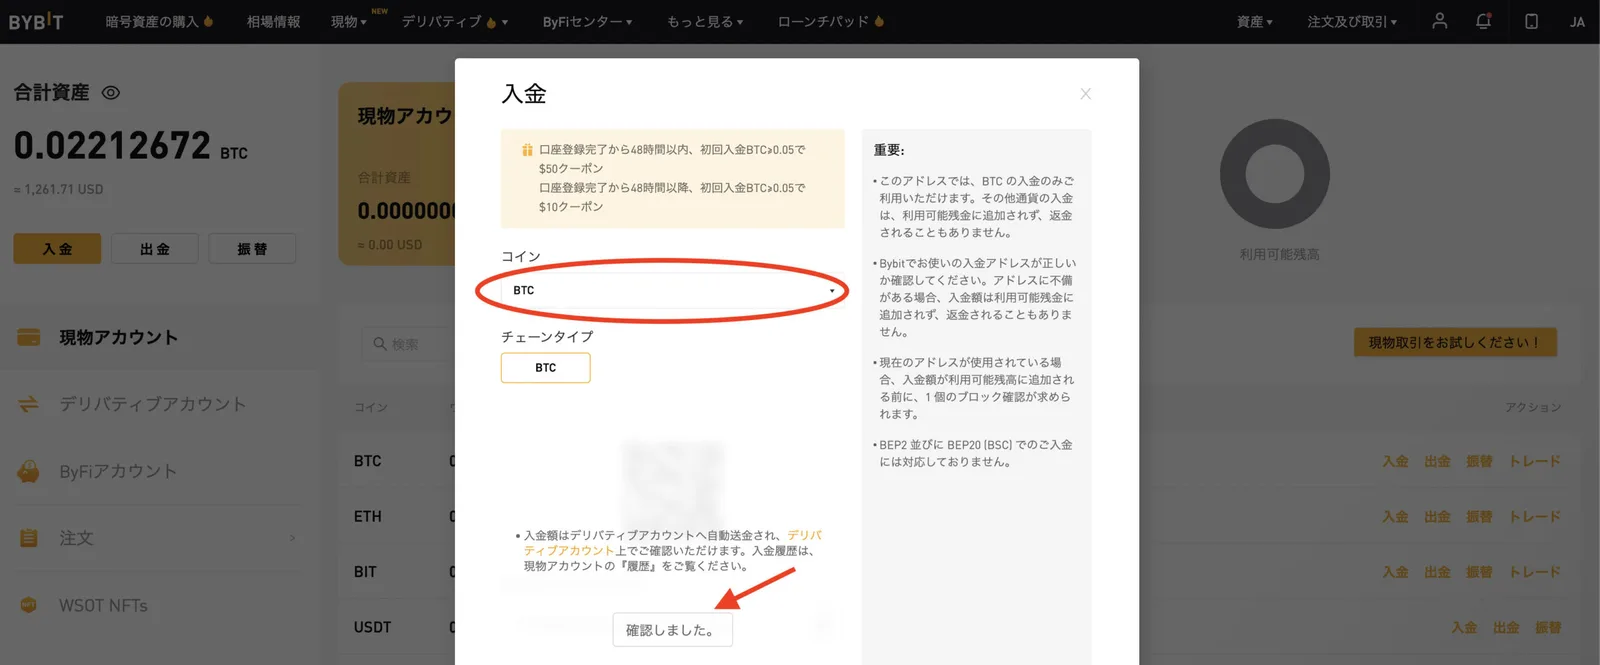
Task: Click the WSOT NFTs badge icon
Action: coord(29,605)
